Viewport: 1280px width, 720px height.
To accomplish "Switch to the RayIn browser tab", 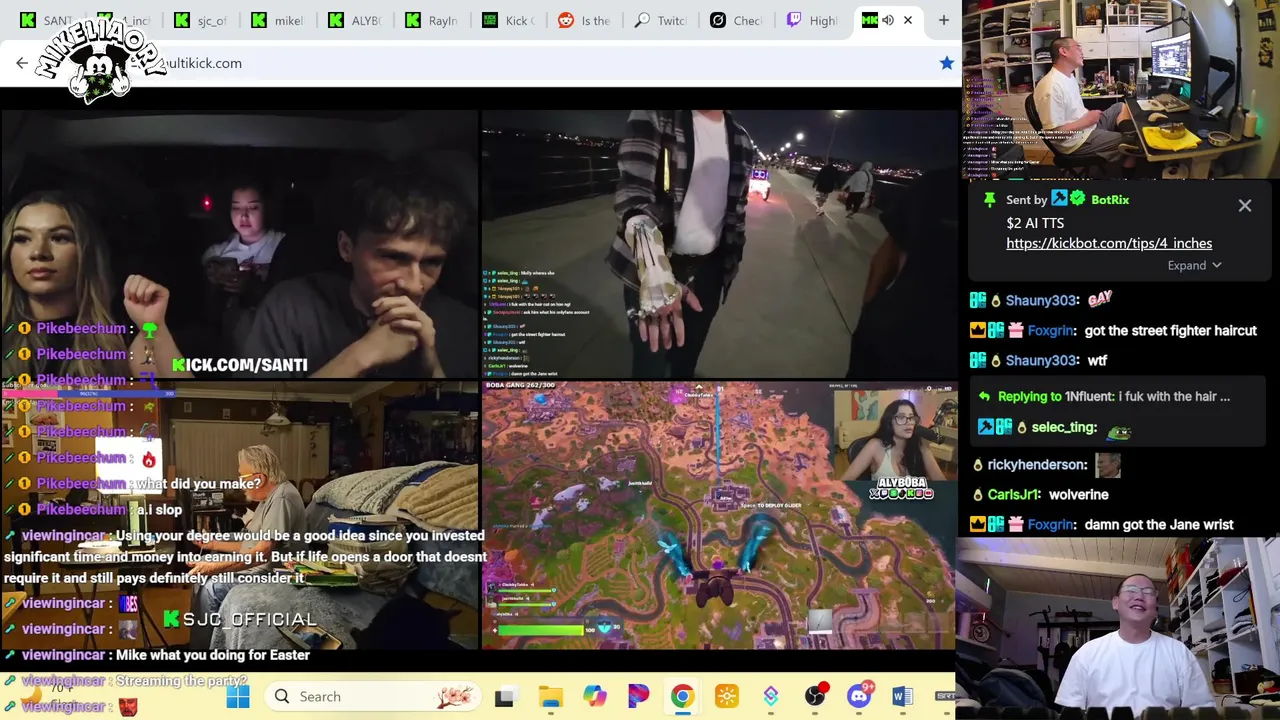I will coord(434,20).
